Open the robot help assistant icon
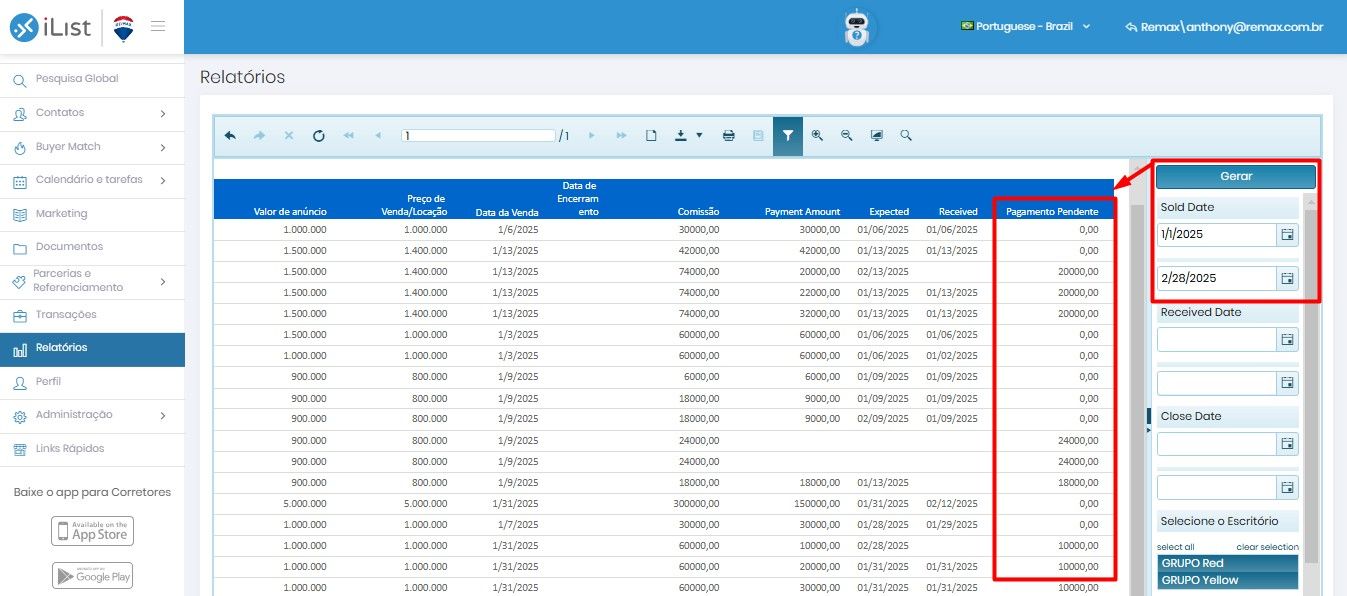 point(857,28)
